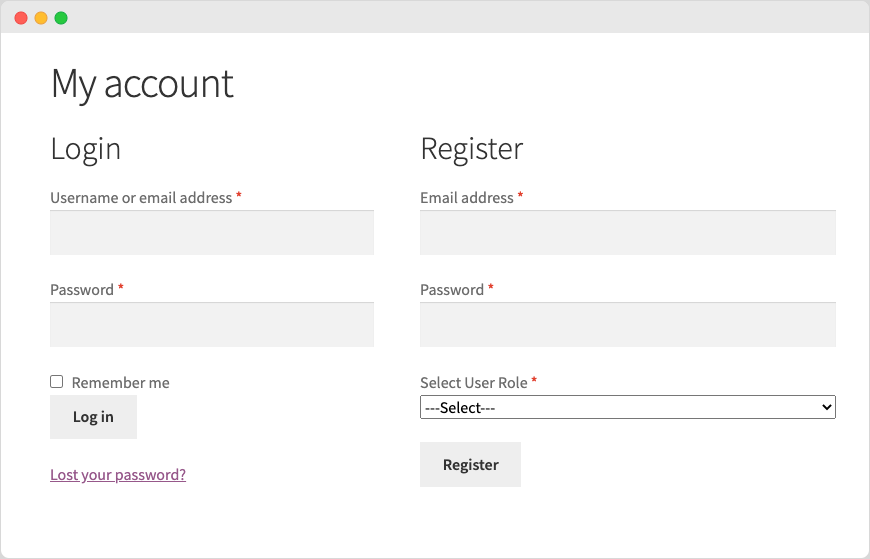Focus the Register Password field
This screenshot has height=559, width=870.
tap(628, 325)
